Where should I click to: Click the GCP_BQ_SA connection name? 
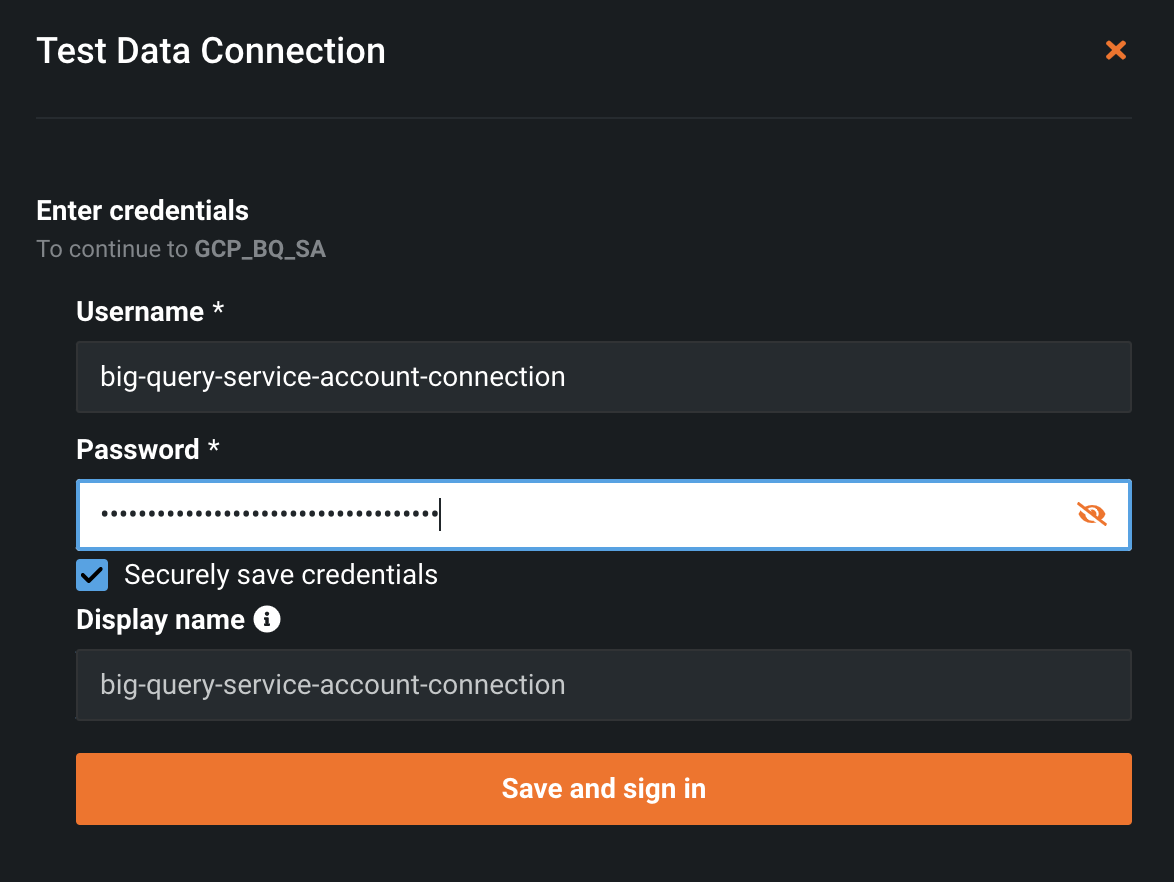[x=260, y=249]
